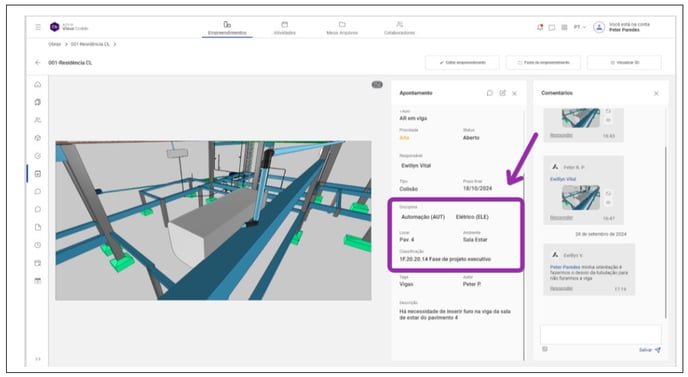Viewport: 688px width, 377px height.
Task: Click Salvar to send the comment
Action: 649,350
